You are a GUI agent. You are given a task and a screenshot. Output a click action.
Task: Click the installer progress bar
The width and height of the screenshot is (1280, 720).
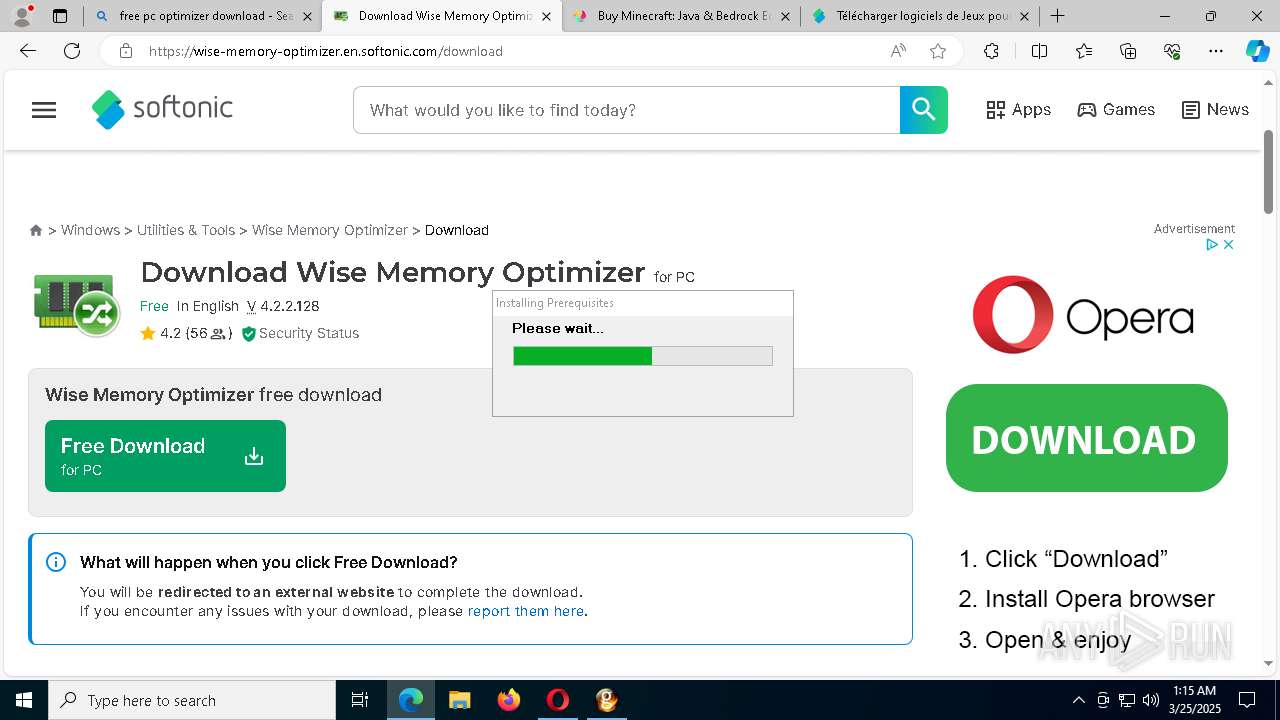tap(643, 356)
